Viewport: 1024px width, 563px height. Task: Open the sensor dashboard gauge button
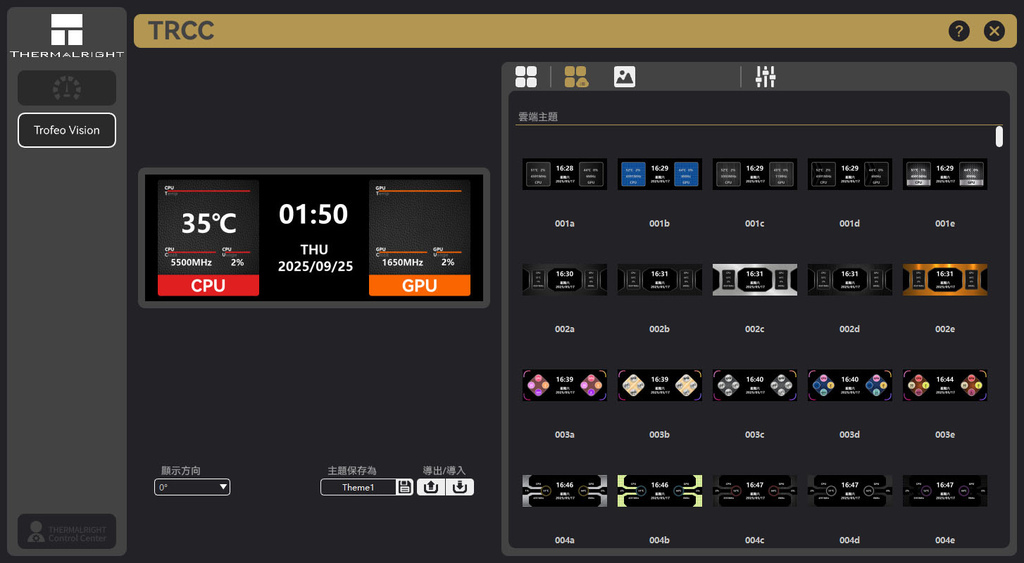click(x=67, y=88)
